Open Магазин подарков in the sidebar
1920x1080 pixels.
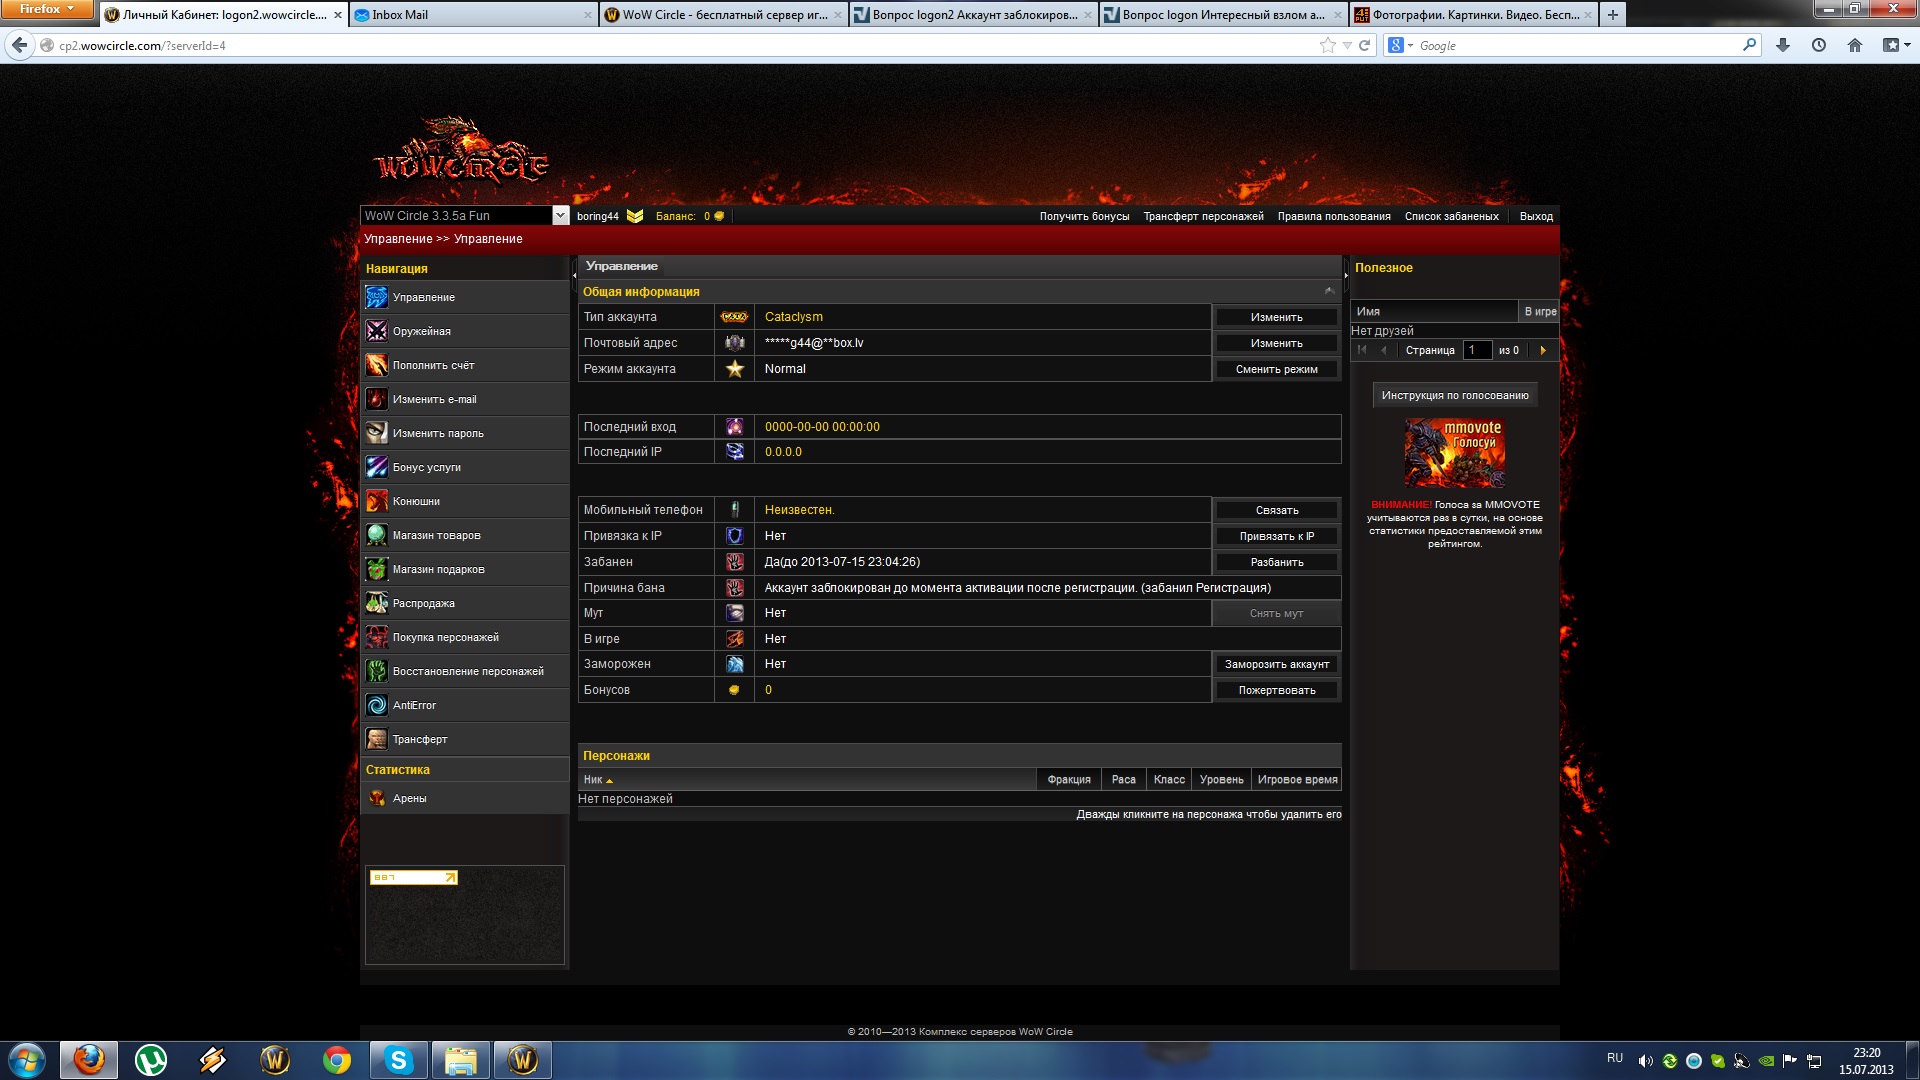(464, 569)
